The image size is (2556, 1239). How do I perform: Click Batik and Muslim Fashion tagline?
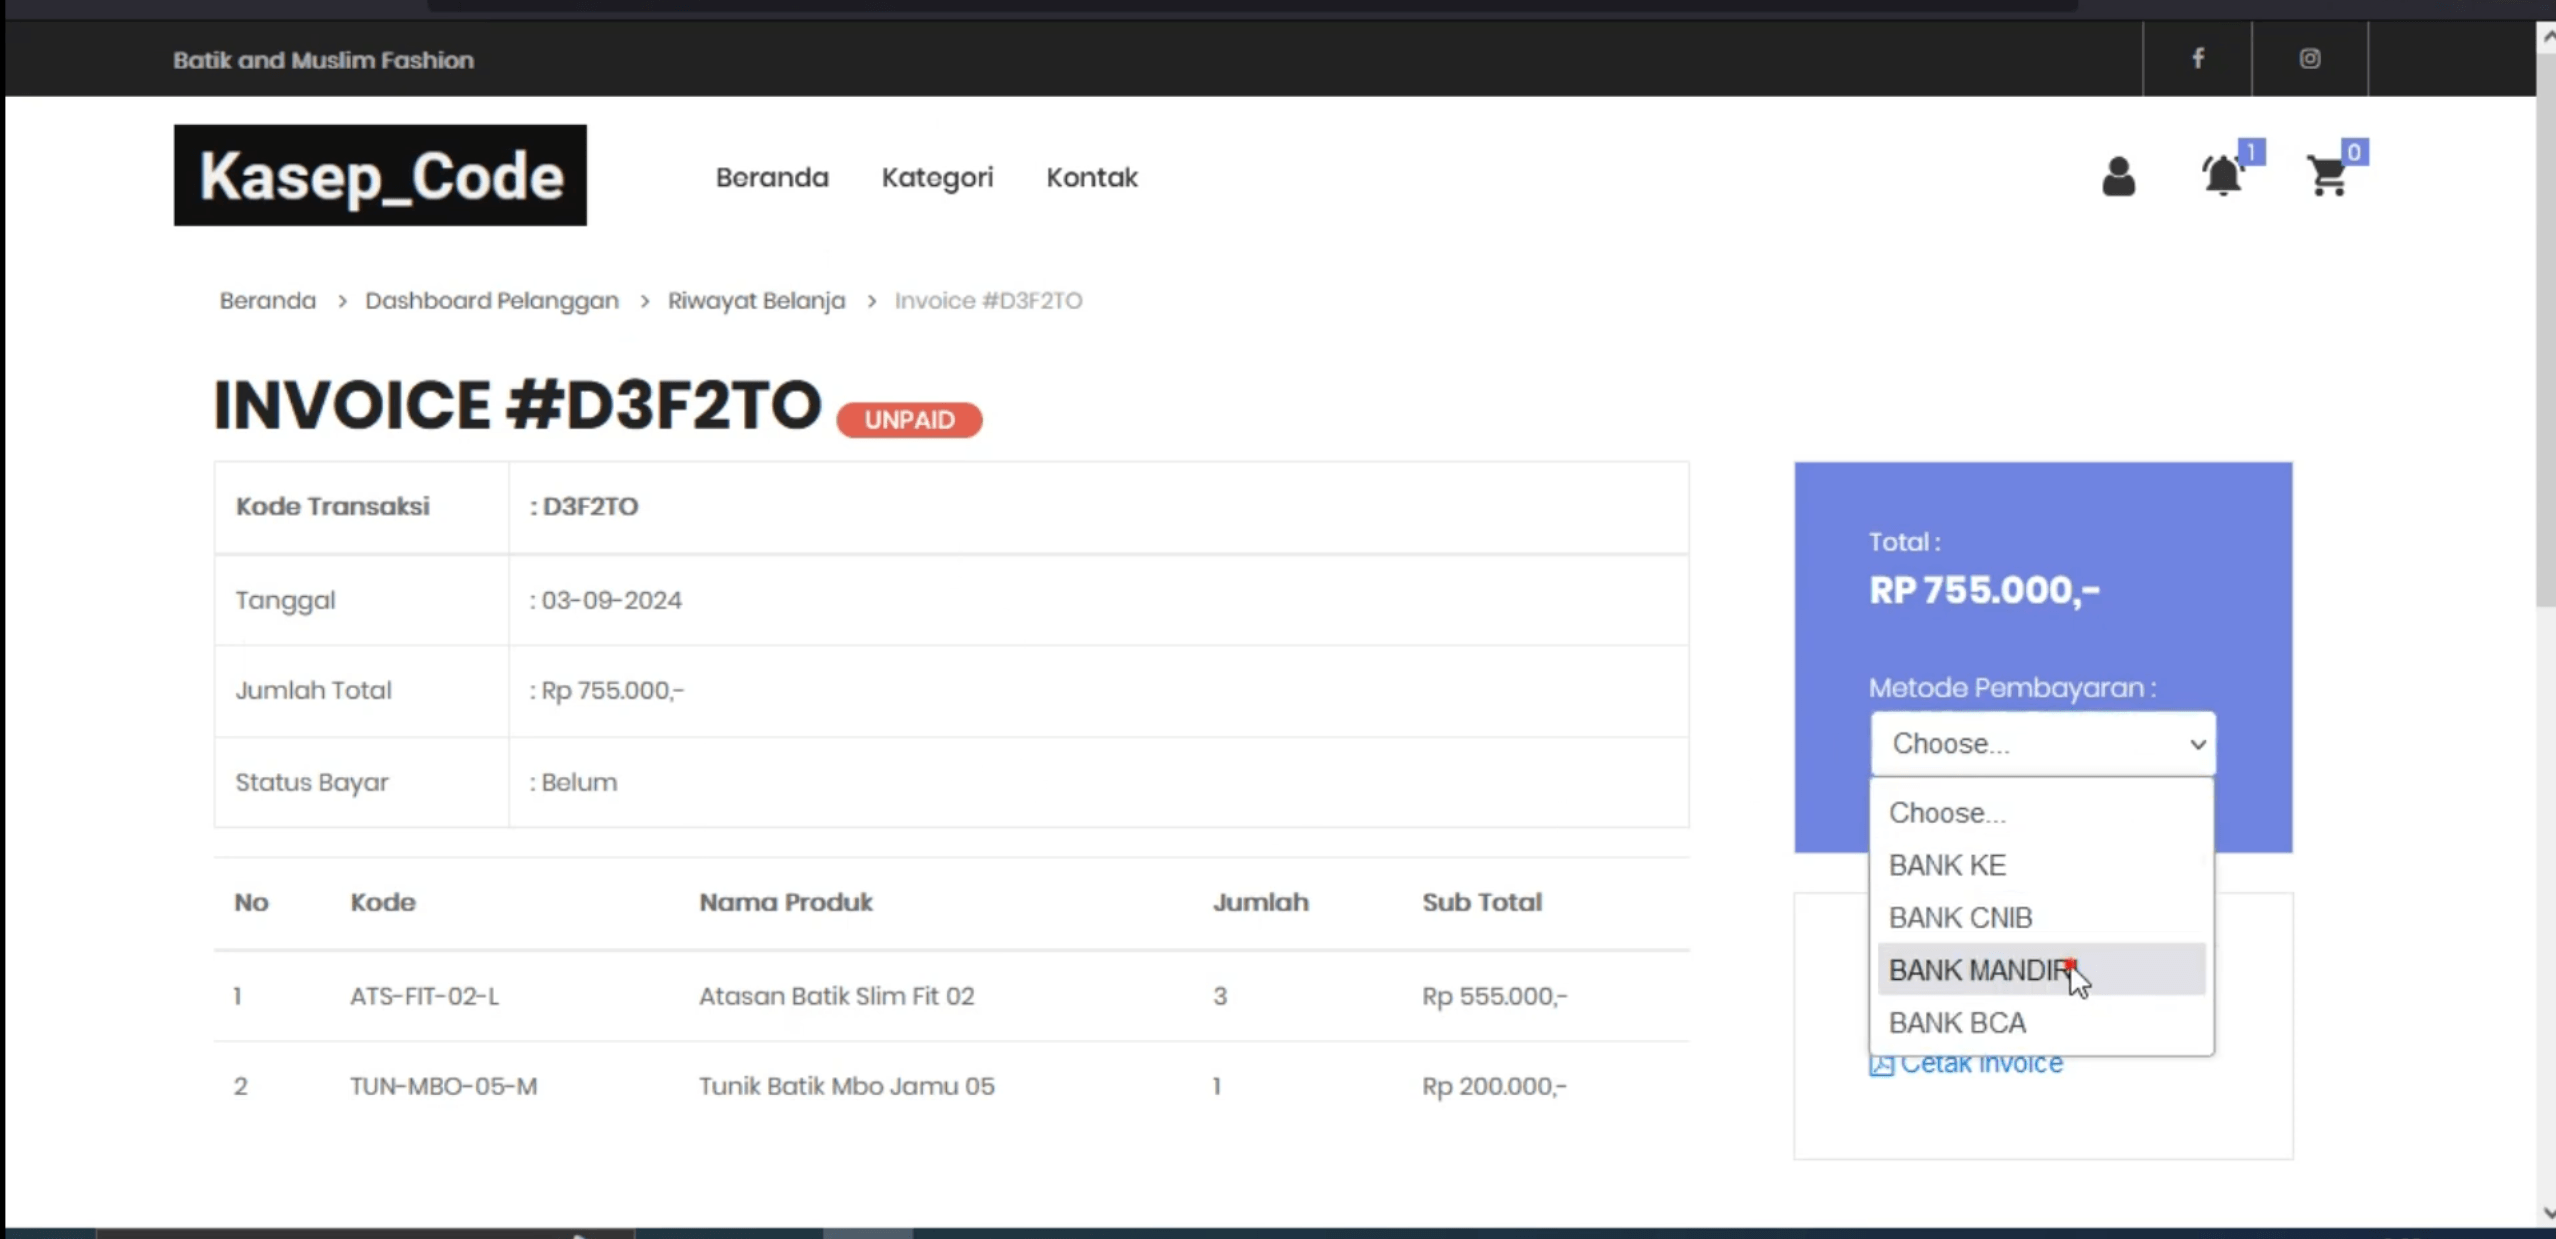coord(323,60)
